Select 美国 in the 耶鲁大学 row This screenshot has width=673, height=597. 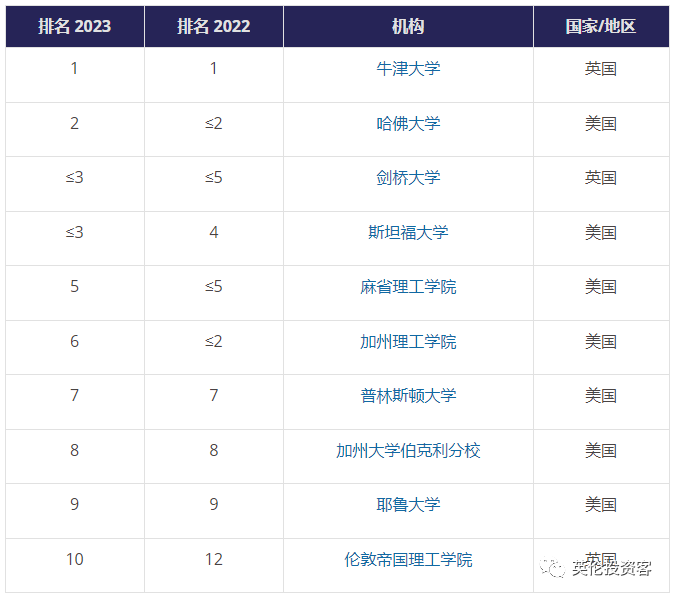(x=601, y=505)
